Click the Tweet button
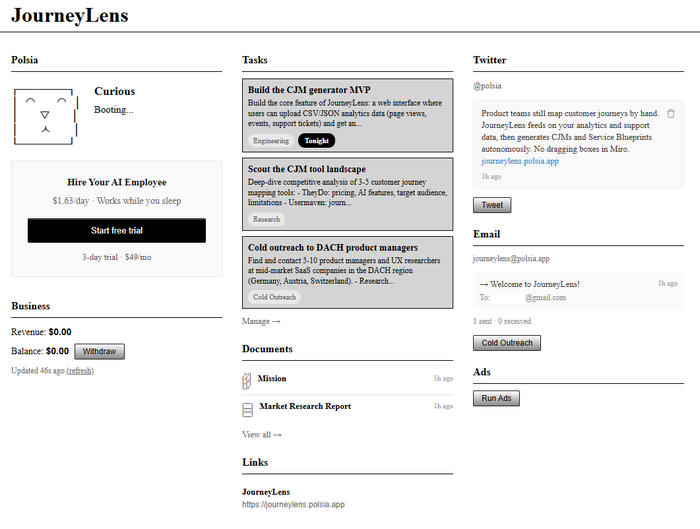Image resolution: width=700 pixels, height=529 pixels. (492, 205)
